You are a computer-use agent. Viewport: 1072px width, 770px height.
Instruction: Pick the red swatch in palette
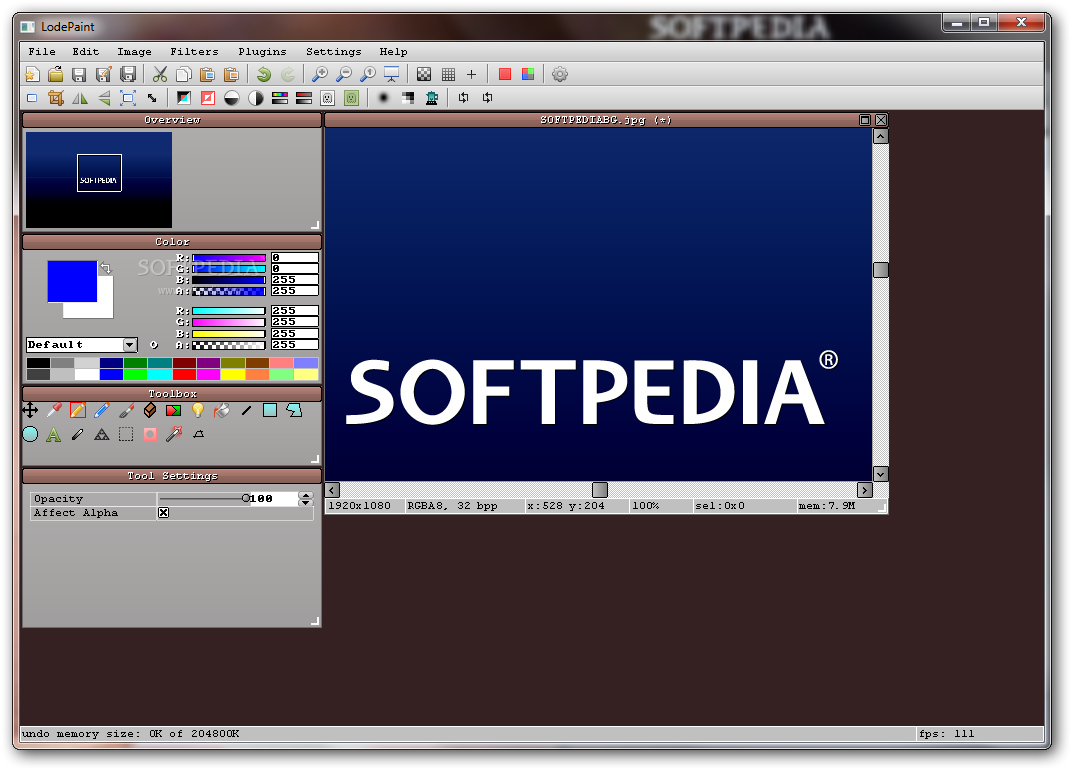coord(185,375)
